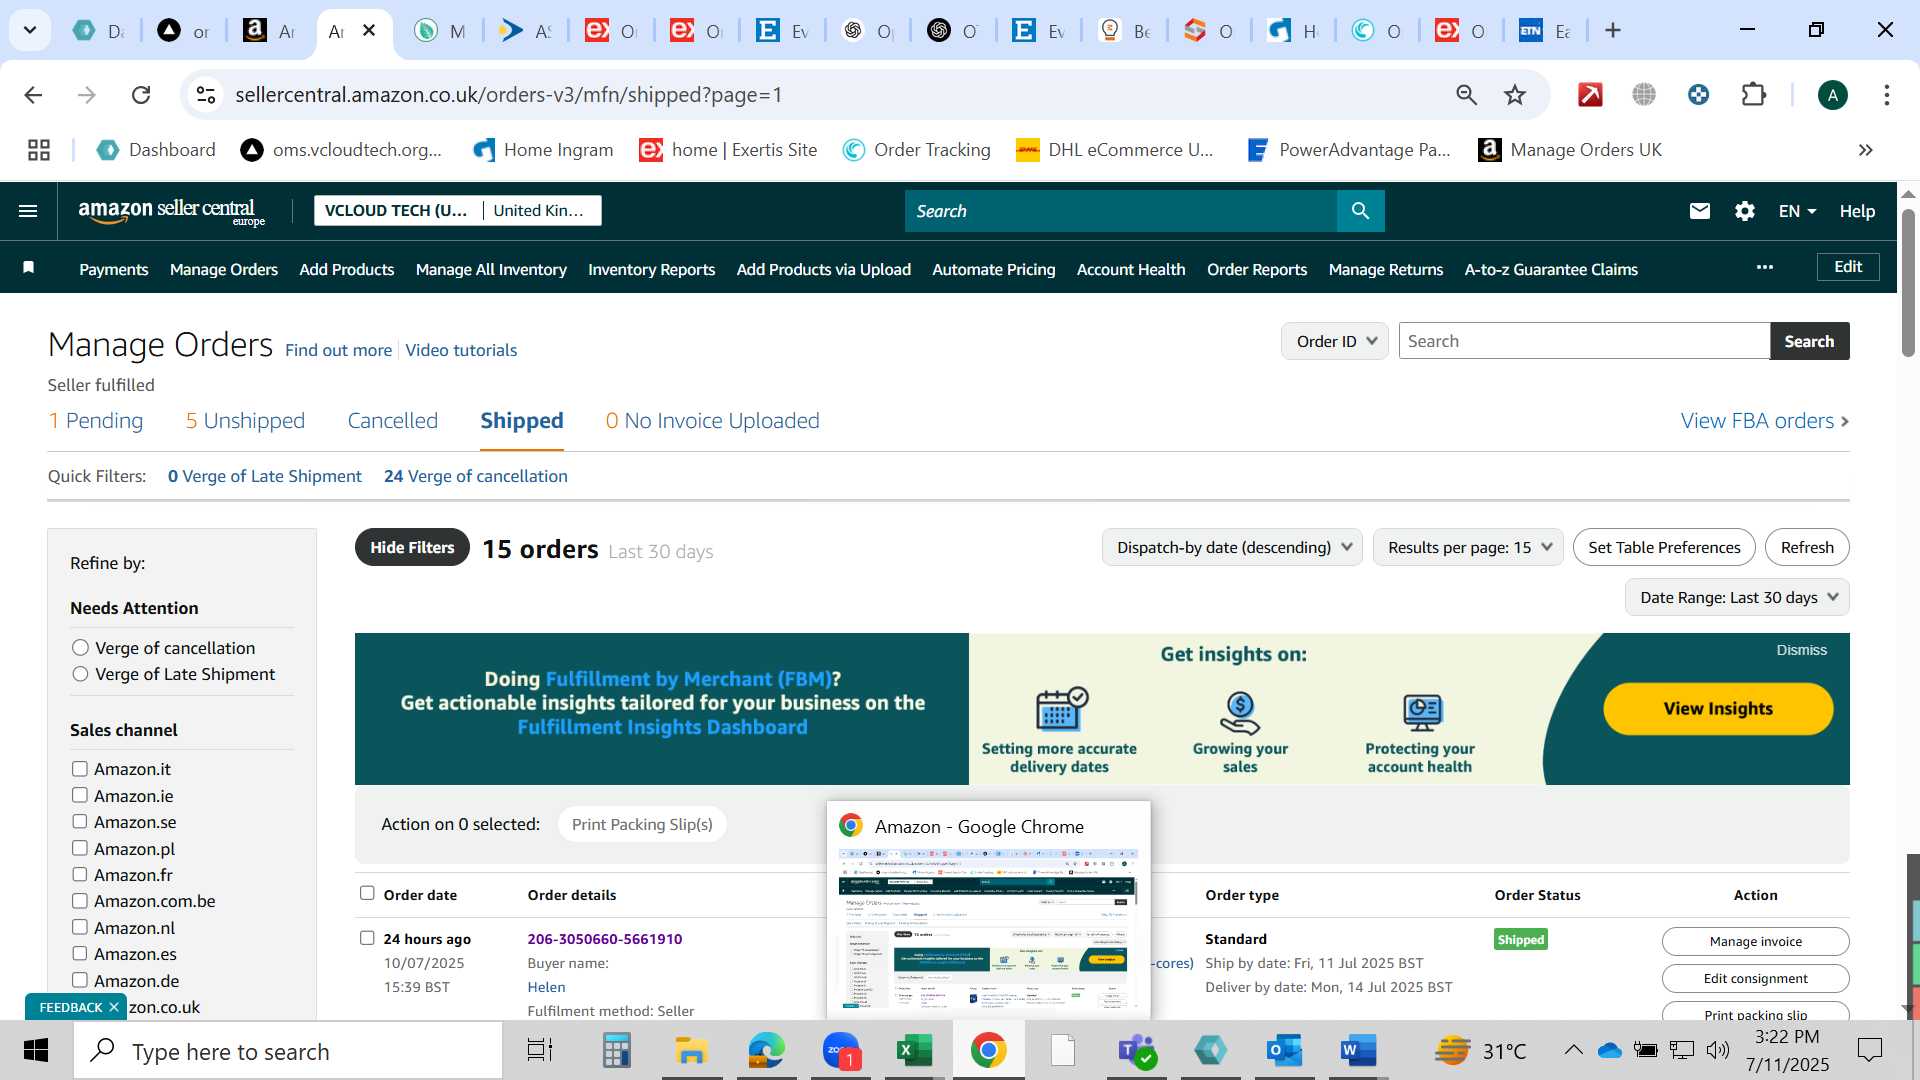Open the bookmarks apps grid icon

(39, 150)
